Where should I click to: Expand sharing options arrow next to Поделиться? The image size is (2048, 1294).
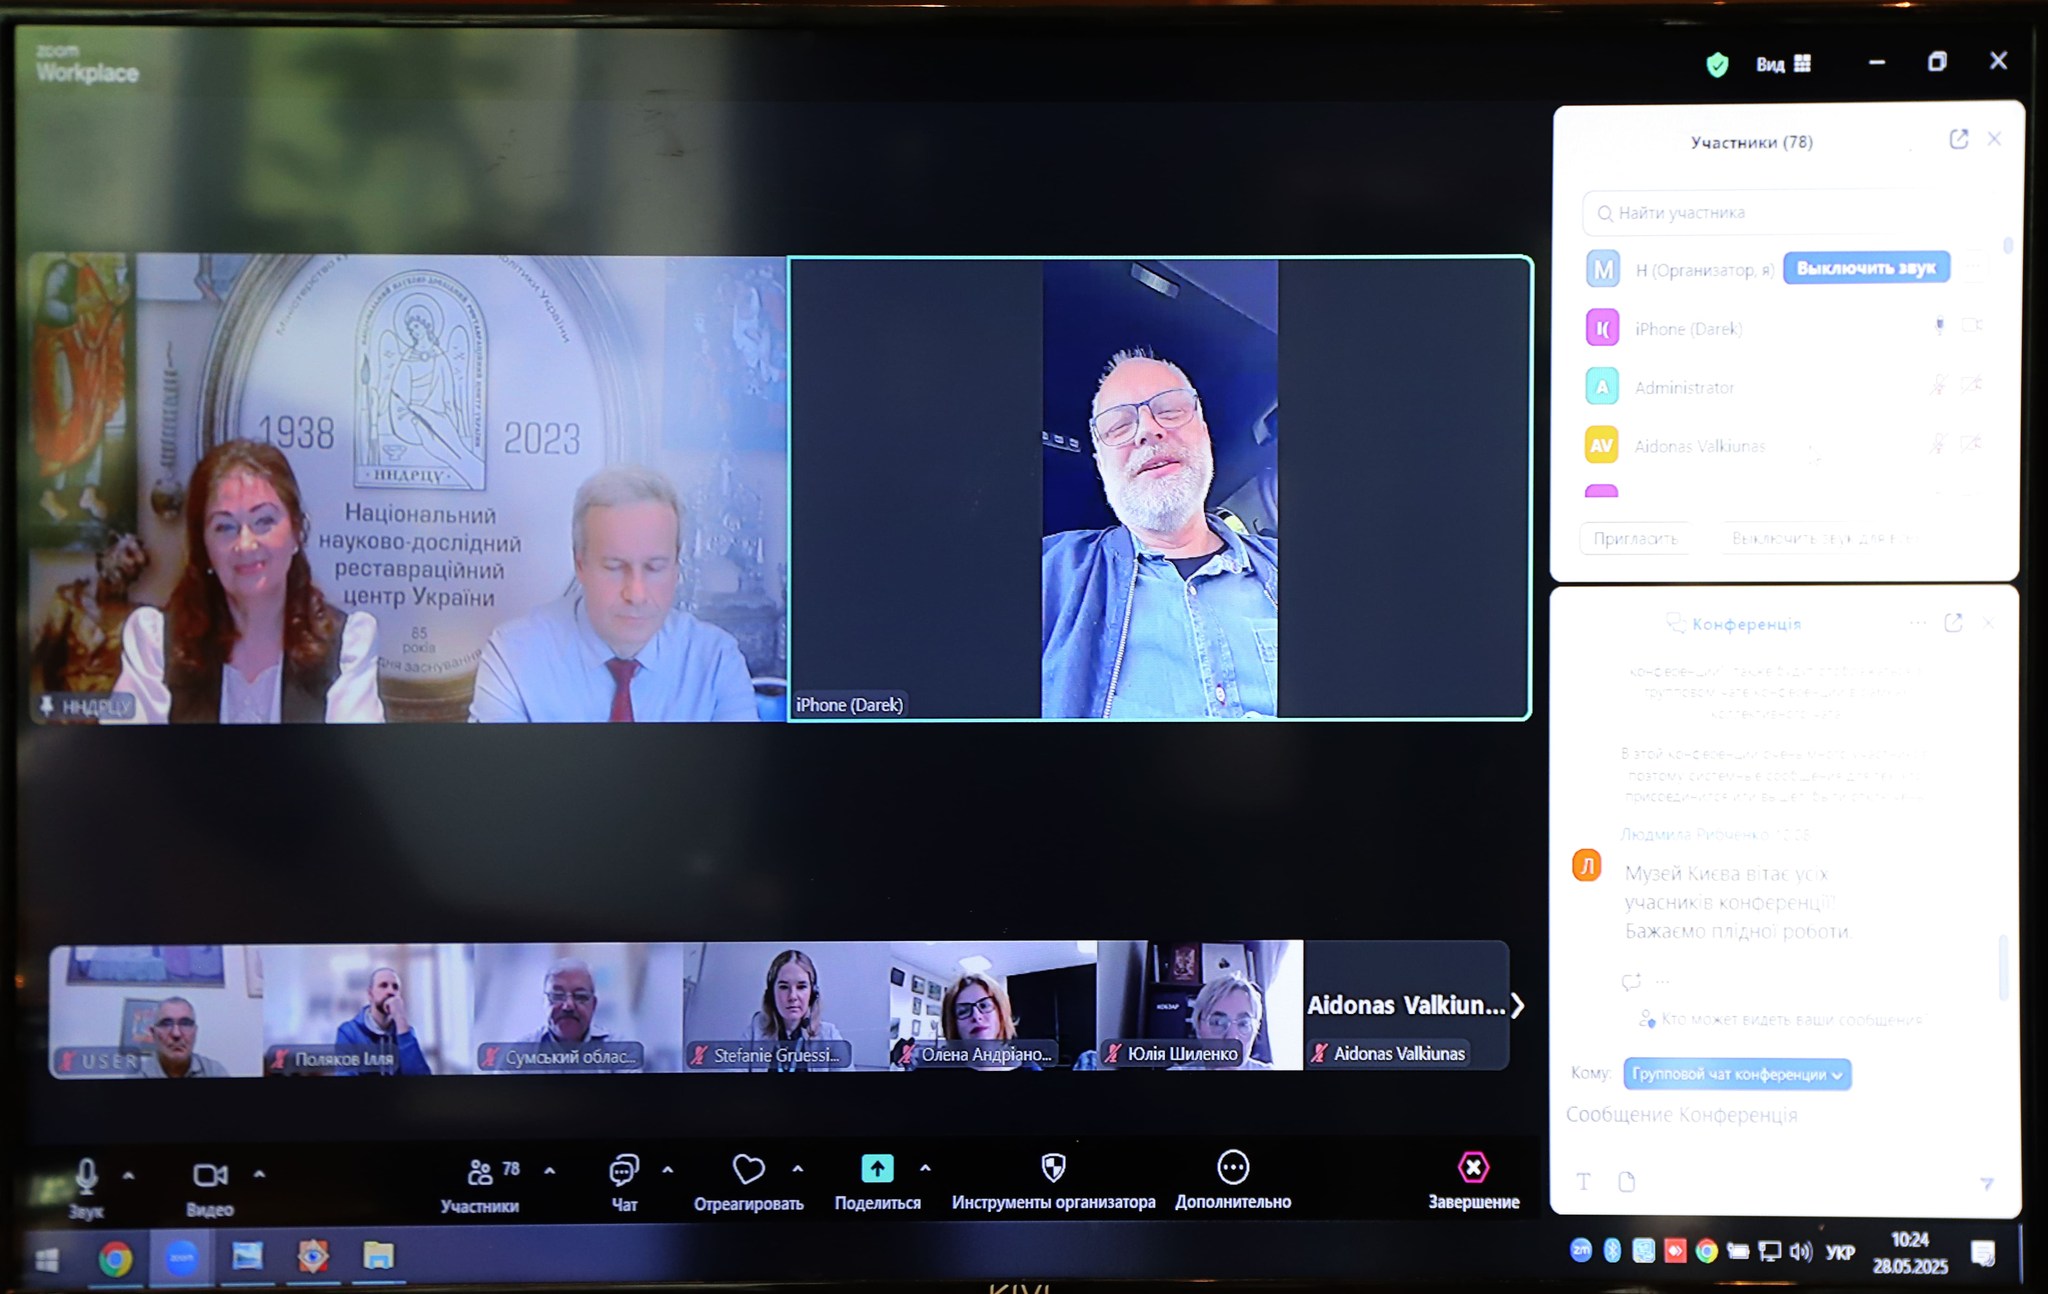pyautogui.click(x=926, y=1168)
